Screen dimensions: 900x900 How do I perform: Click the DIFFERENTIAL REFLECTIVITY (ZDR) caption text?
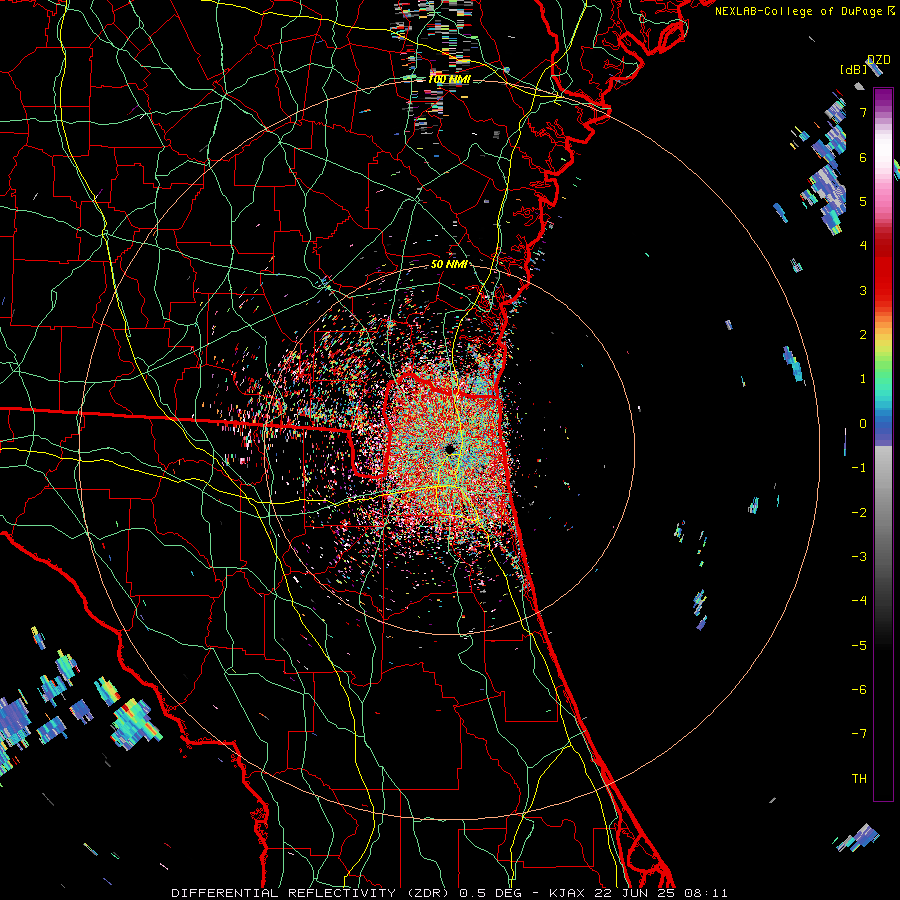pos(312,893)
